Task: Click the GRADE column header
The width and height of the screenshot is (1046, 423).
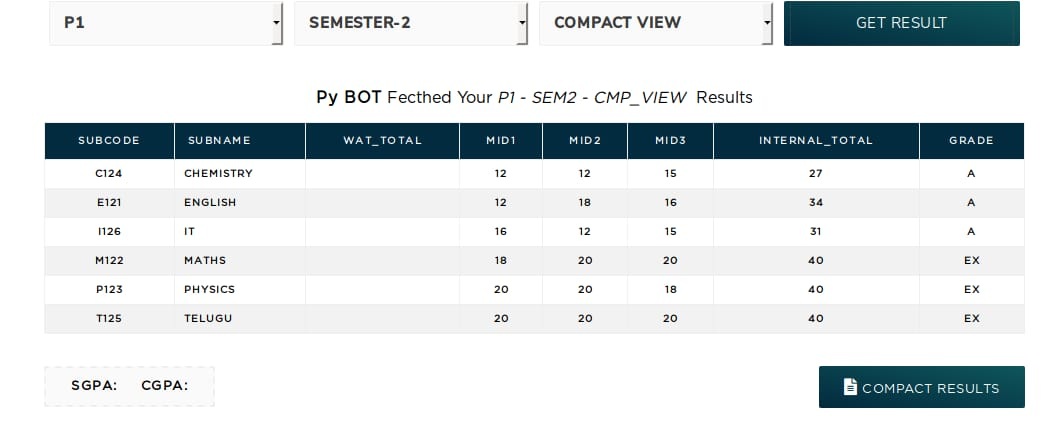Action: click(971, 141)
